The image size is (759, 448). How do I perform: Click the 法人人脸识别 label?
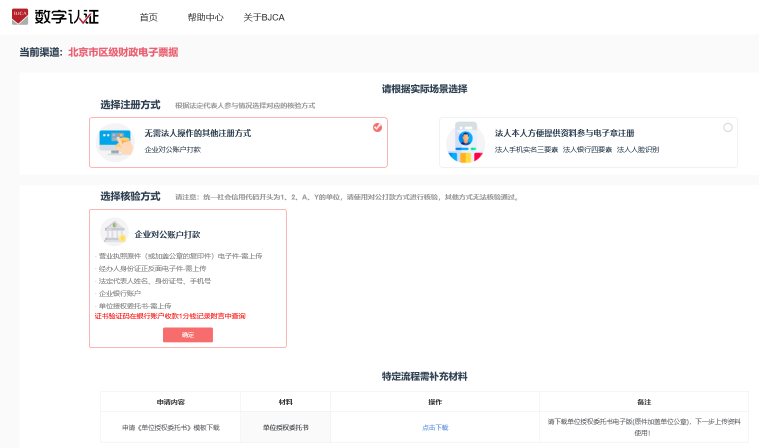pyautogui.click(x=637, y=149)
